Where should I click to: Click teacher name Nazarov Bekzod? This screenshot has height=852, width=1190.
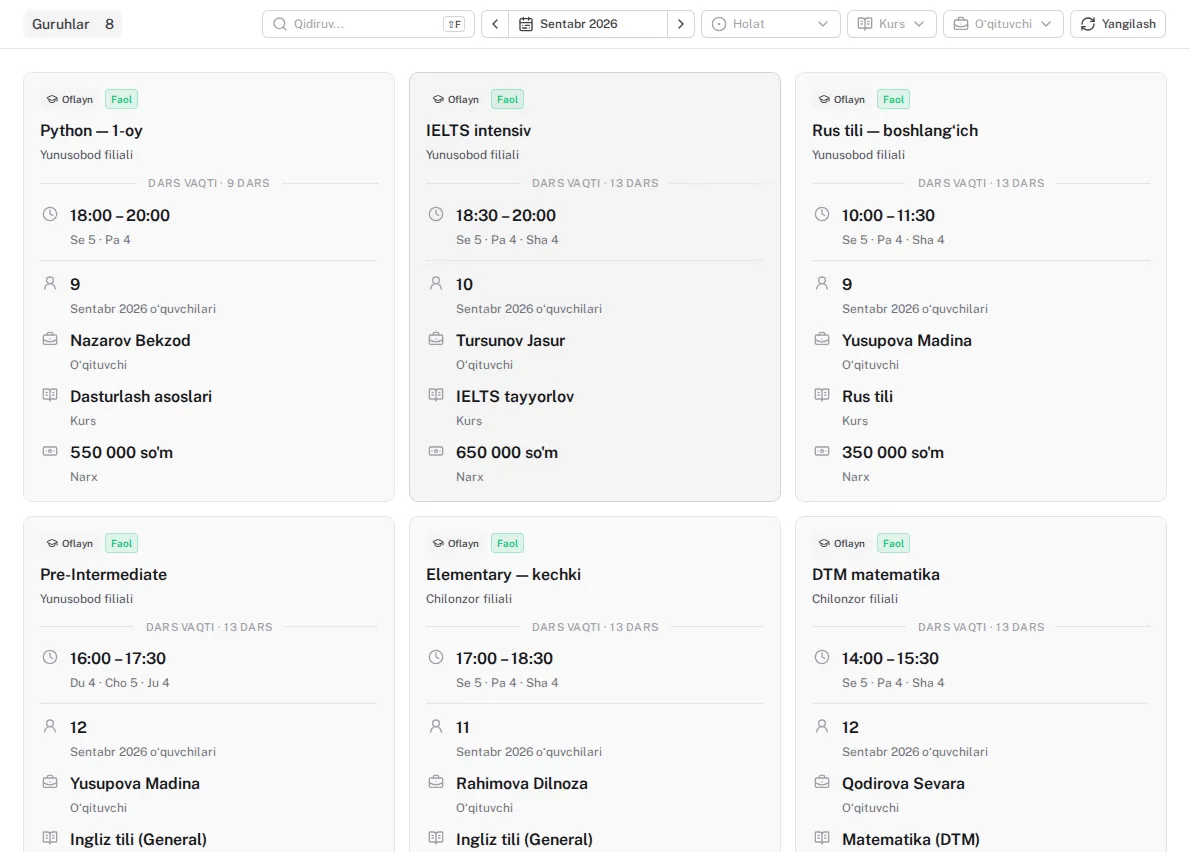pyautogui.click(x=130, y=340)
